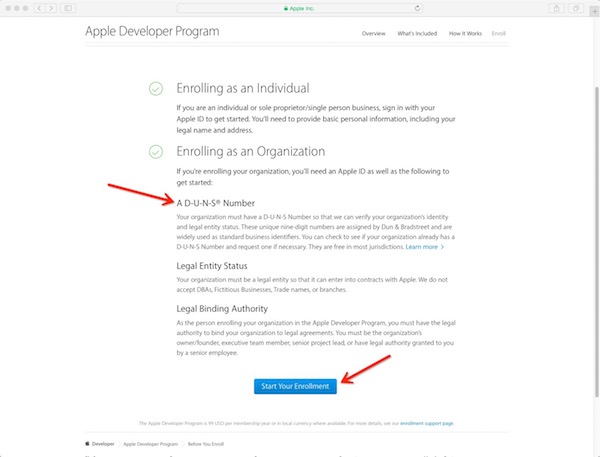Click the Safari forward arrow button
600x457 pixels.
(53, 8)
